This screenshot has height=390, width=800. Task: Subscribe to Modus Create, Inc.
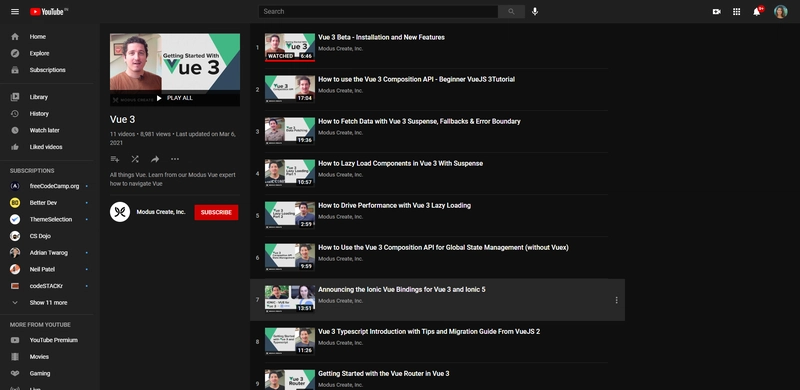click(216, 212)
